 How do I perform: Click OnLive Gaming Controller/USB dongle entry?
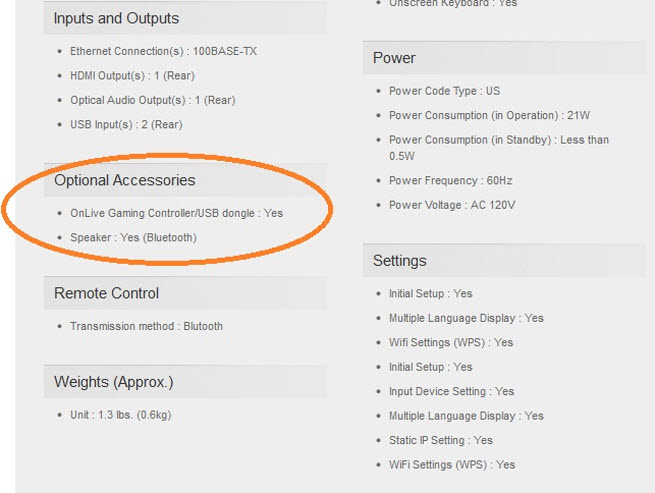pos(176,213)
